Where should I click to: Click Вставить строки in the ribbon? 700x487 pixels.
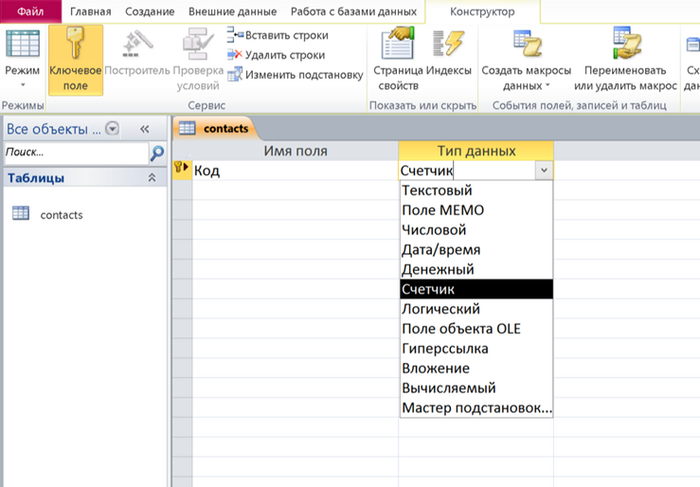283,35
